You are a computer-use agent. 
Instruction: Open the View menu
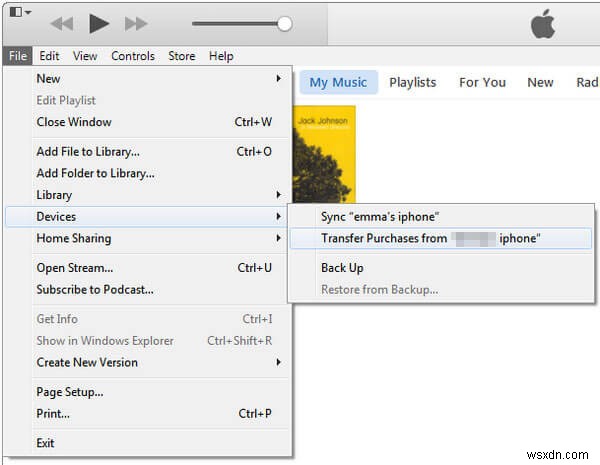(x=85, y=56)
